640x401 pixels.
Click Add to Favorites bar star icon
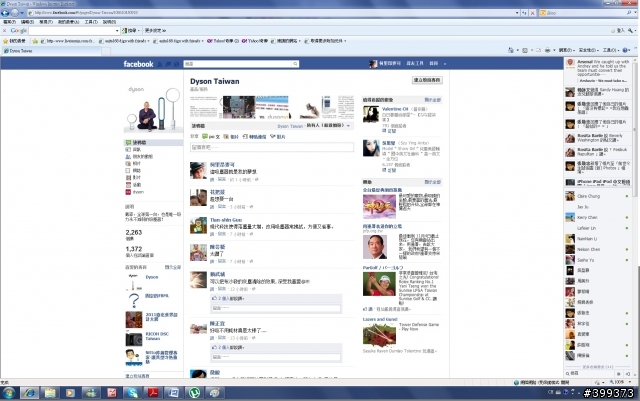[35, 41]
